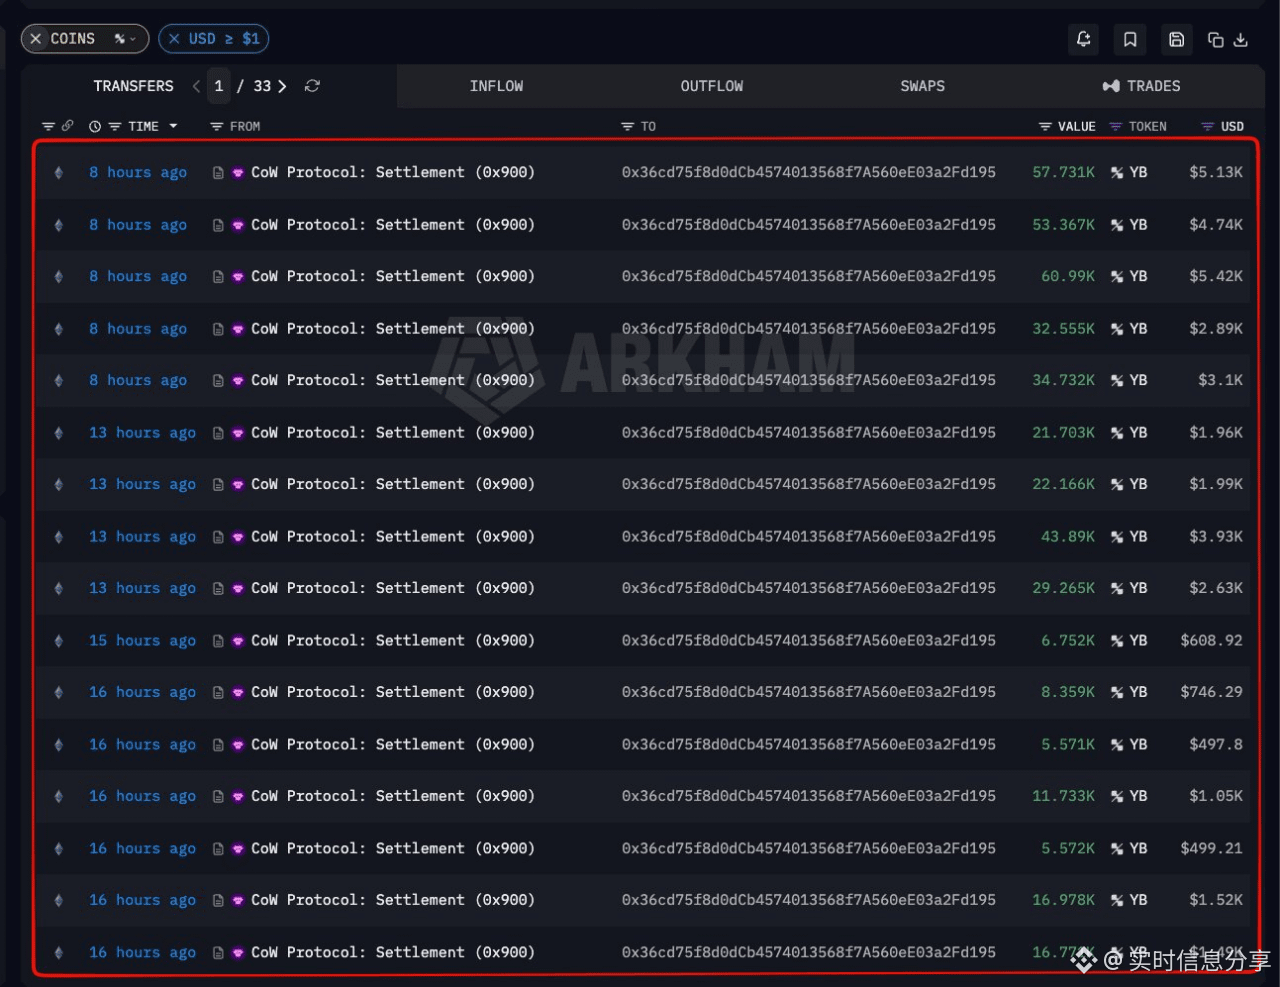The width and height of the screenshot is (1280, 987).
Task: Toggle the TIME sort caret
Action: 173,126
